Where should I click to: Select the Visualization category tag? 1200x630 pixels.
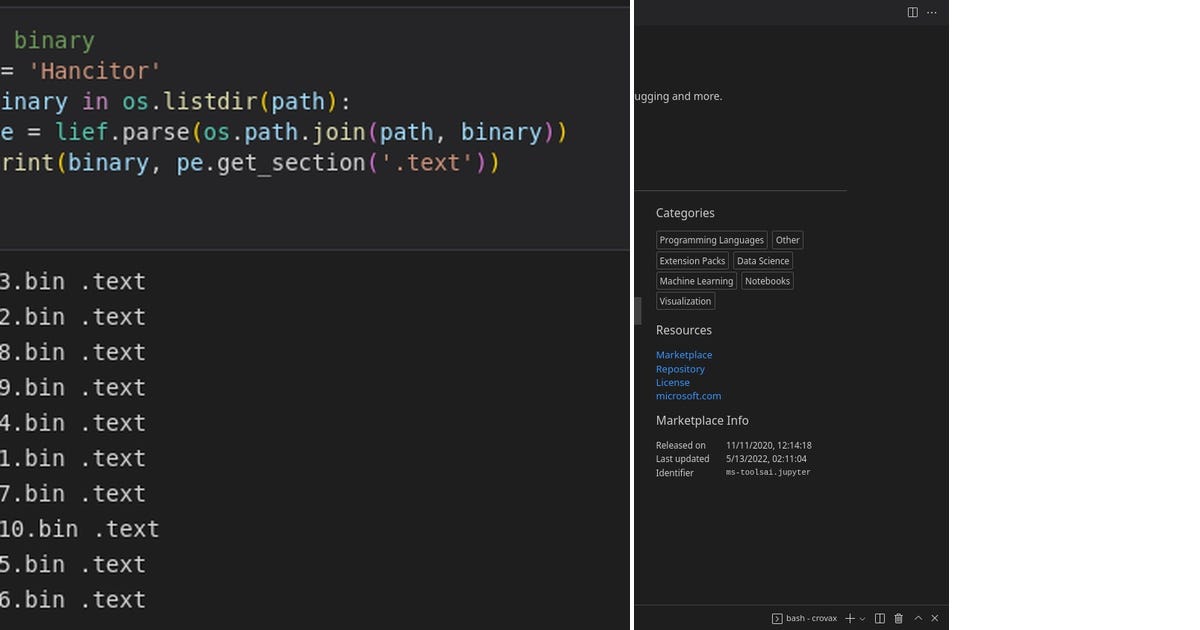click(x=685, y=301)
